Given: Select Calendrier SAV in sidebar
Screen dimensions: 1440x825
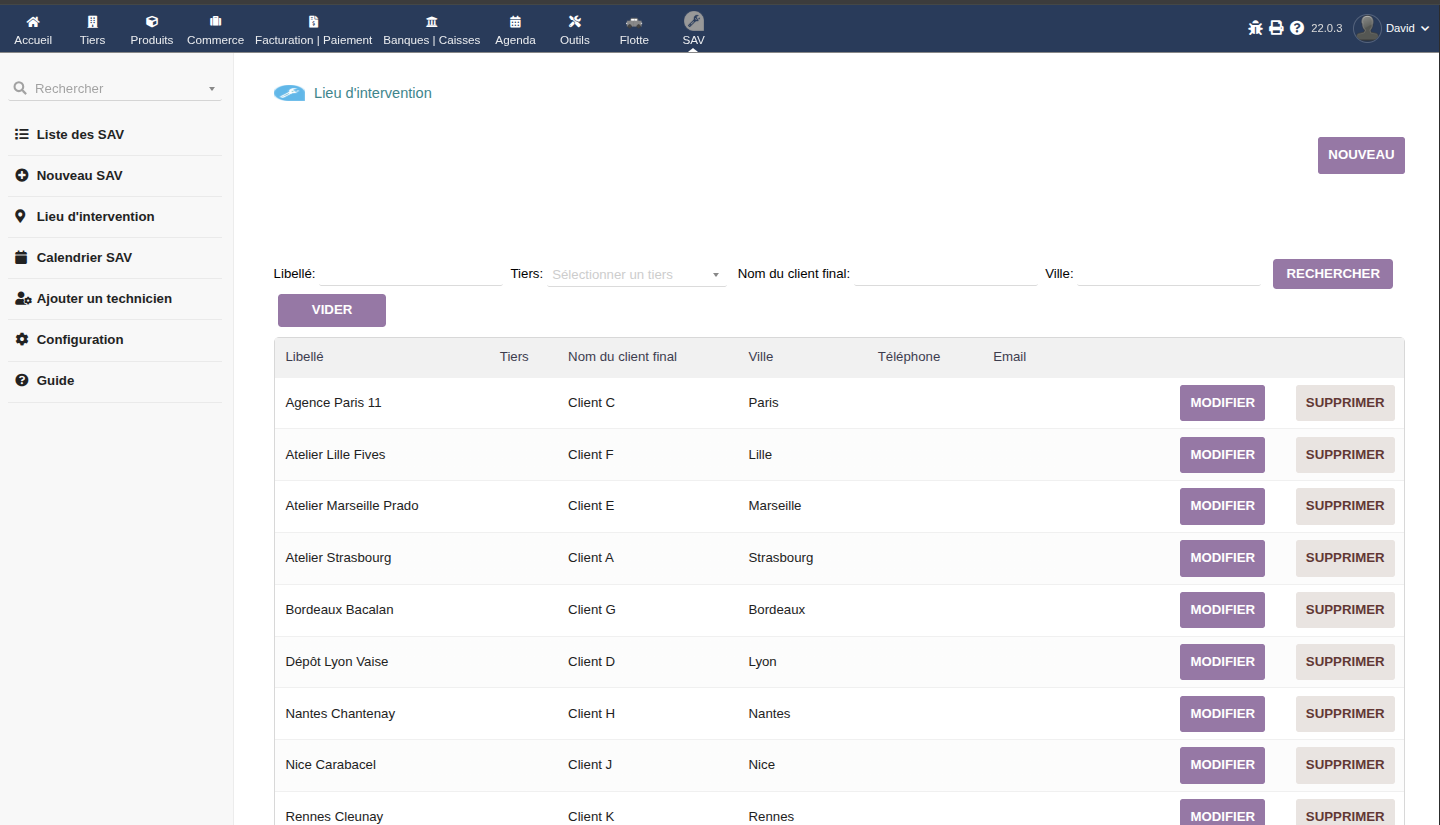Looking at the screenshot, I should (84, 258).
